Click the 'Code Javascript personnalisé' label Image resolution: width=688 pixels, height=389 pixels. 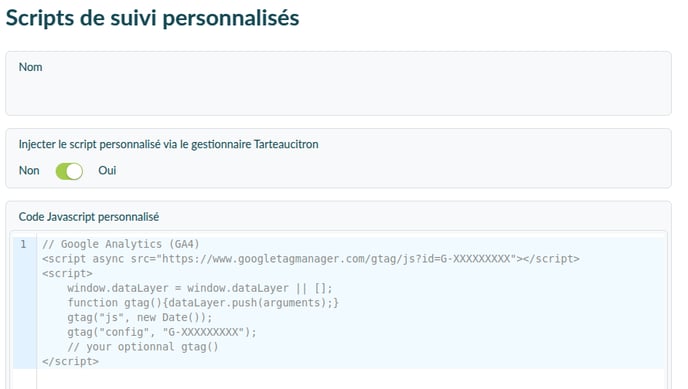tap(89, 217)
